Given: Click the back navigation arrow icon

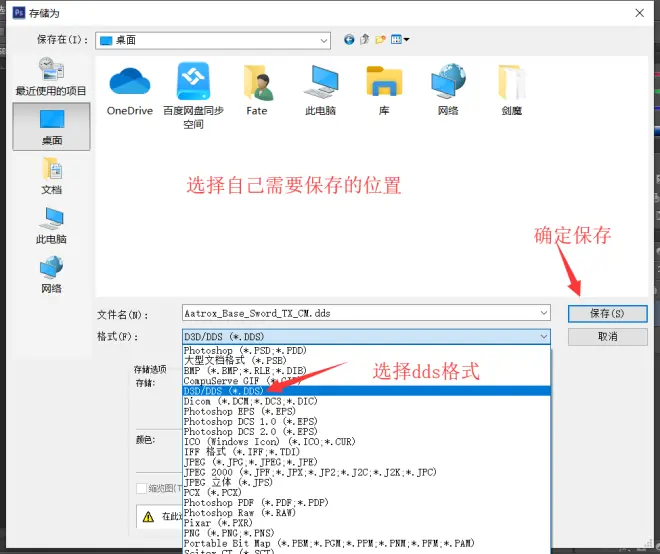Looking at the screenshot, I should [x=349, y=40].
